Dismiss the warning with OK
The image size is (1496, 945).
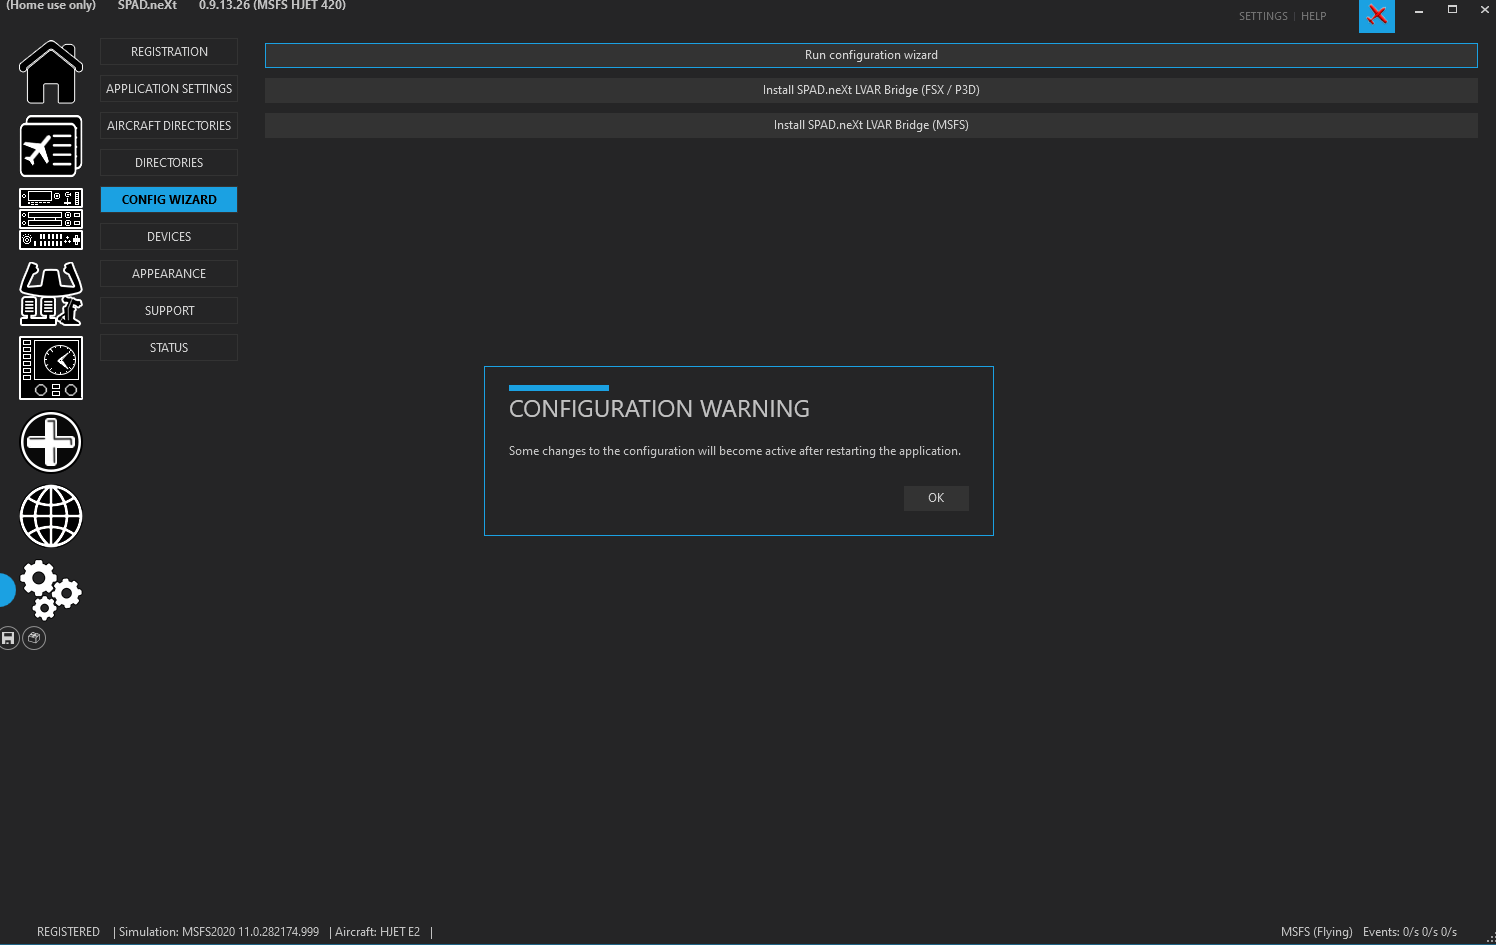tap(936, 498)
